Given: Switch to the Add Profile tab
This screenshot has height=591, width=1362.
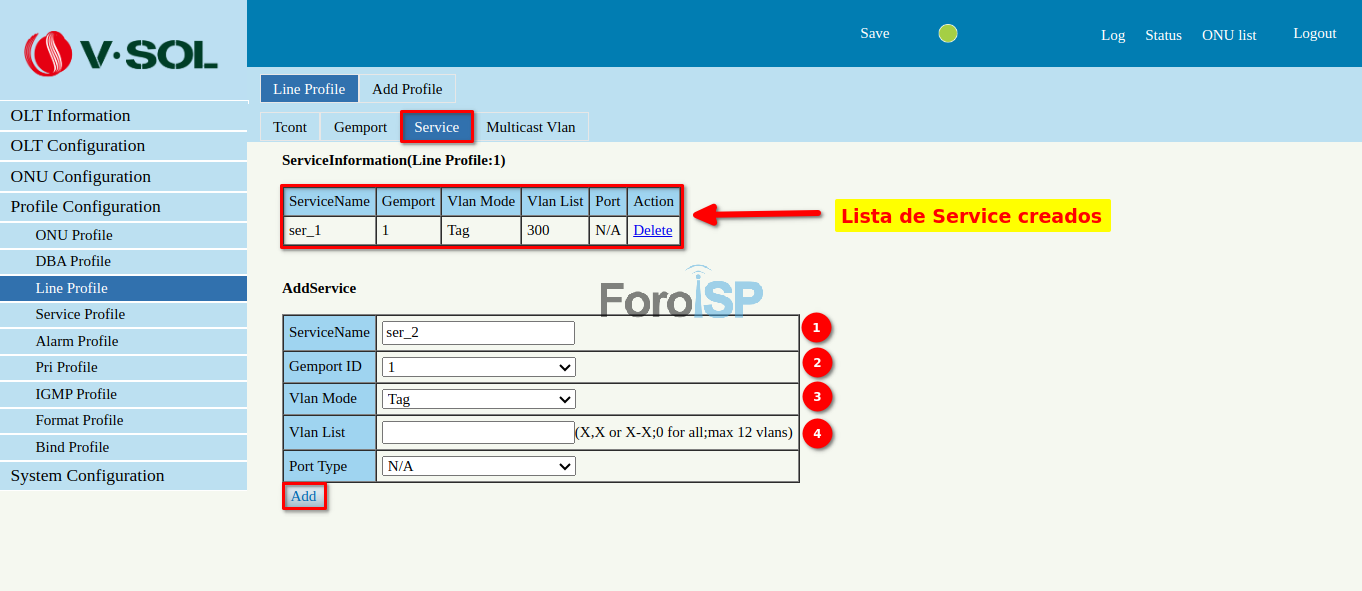Looking at the screenshot, I should point(407,89).
